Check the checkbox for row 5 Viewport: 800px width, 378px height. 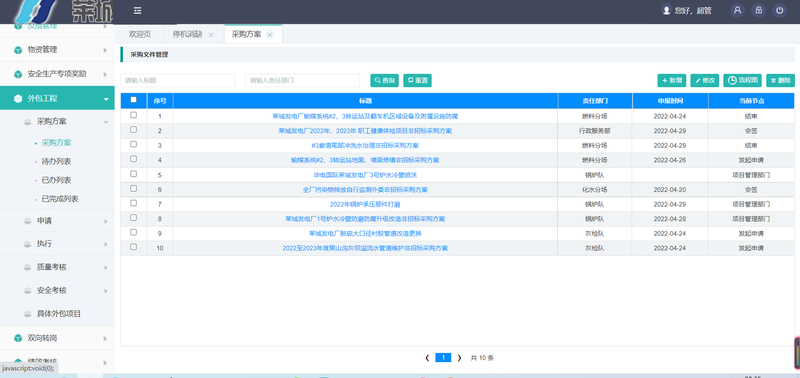(134, 174)
